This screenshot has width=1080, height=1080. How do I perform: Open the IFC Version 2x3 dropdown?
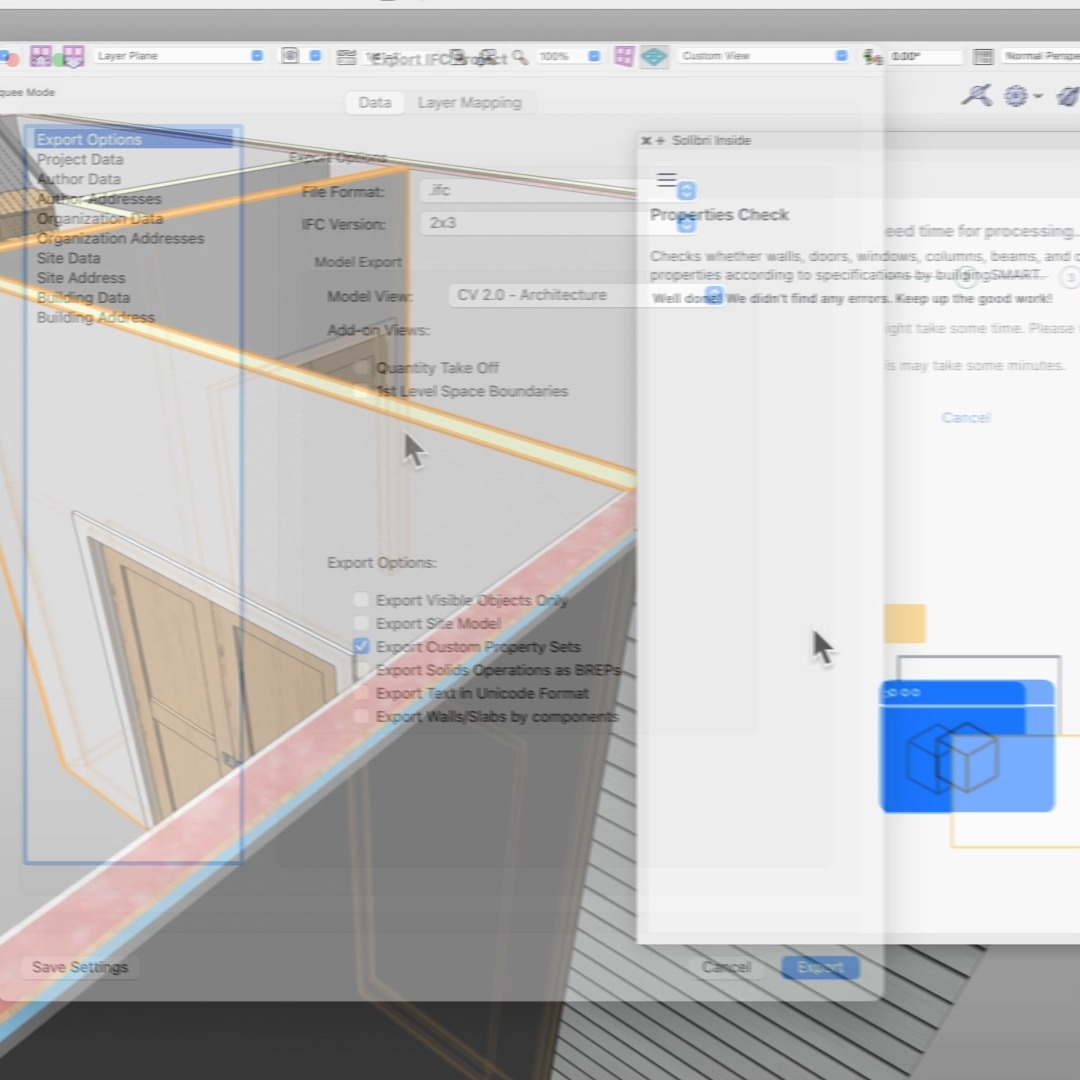point(559,223)
